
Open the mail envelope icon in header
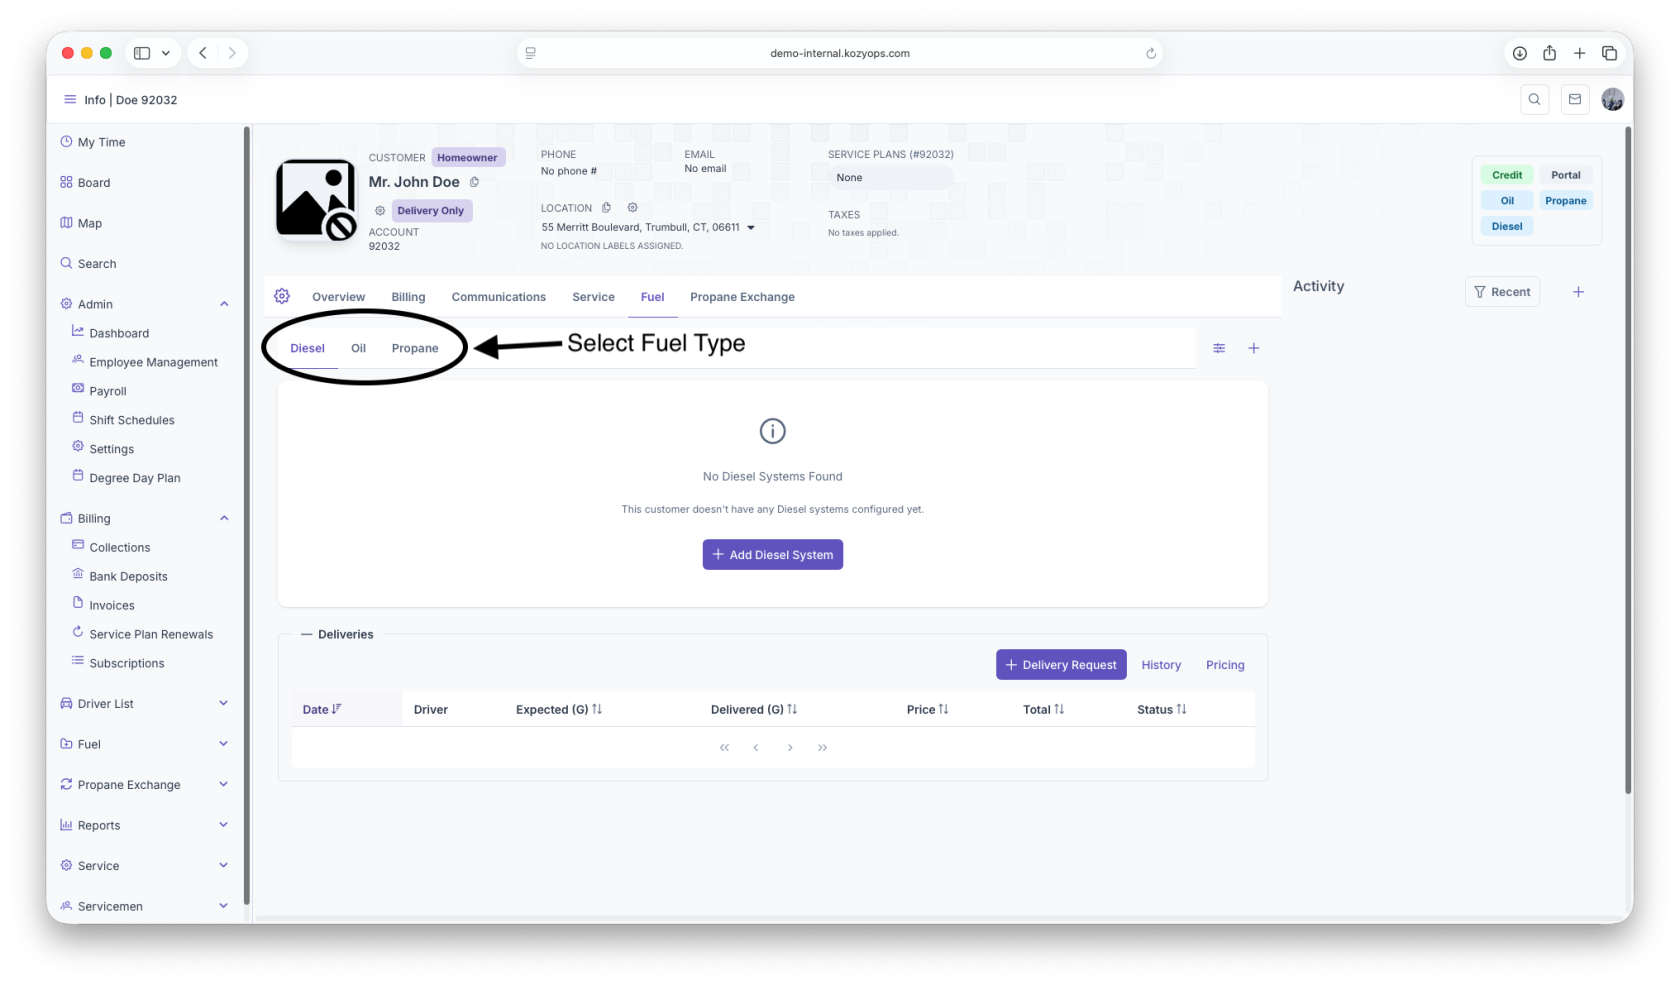[x=1575, y=99]
